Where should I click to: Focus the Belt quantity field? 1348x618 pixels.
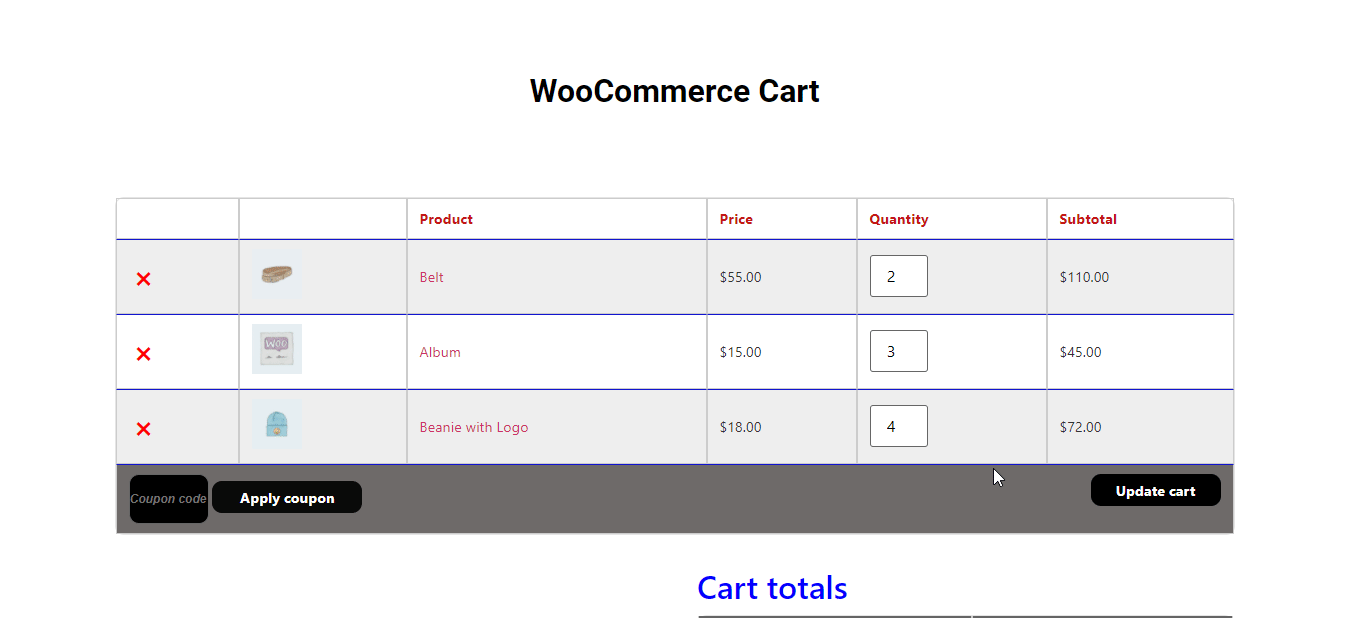[x=898, y=276]
